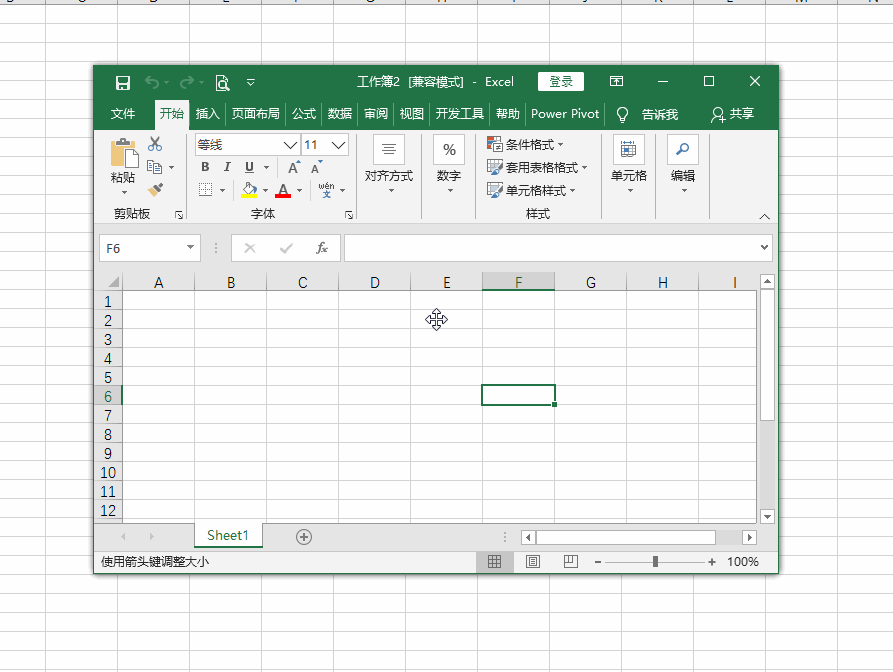893x672 pixels.
Task: Apply yellow fill color bucket
Action: click(x=249, y=190)
